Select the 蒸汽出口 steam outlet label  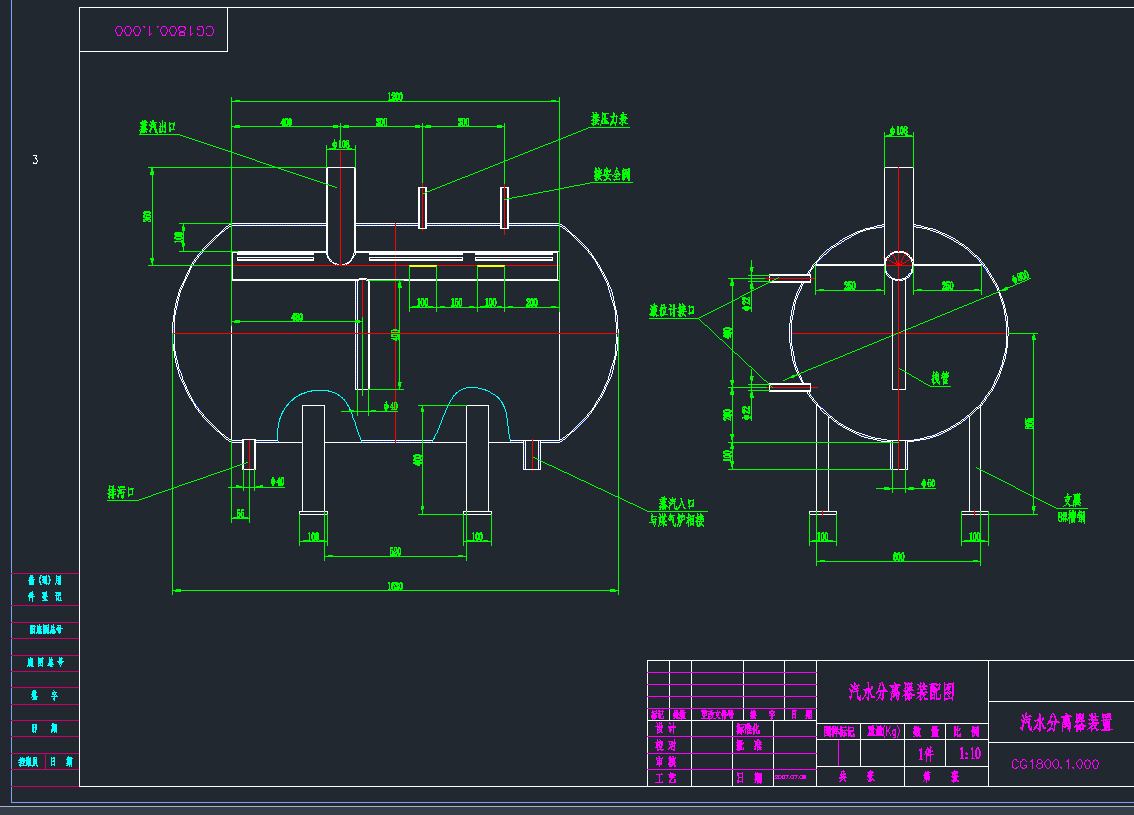(x=157, y=128)
